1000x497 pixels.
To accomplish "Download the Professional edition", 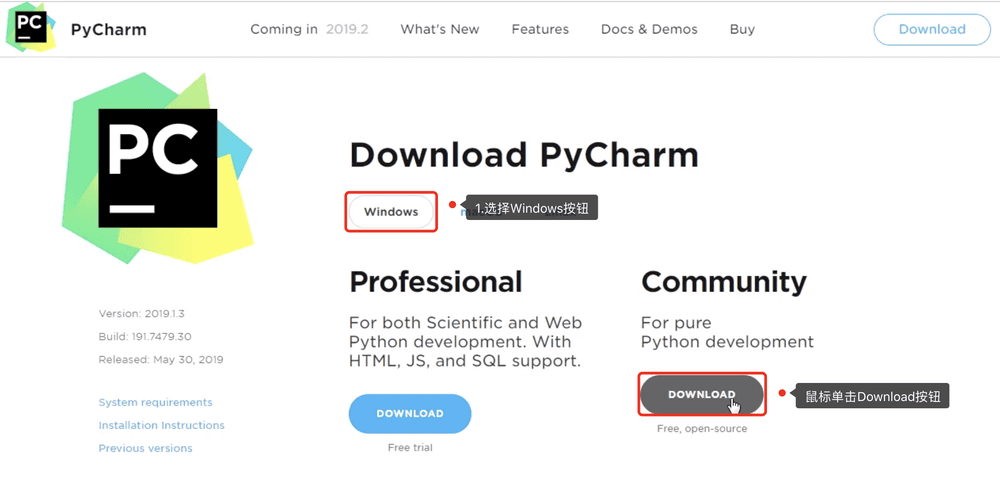I will [409, 413].
